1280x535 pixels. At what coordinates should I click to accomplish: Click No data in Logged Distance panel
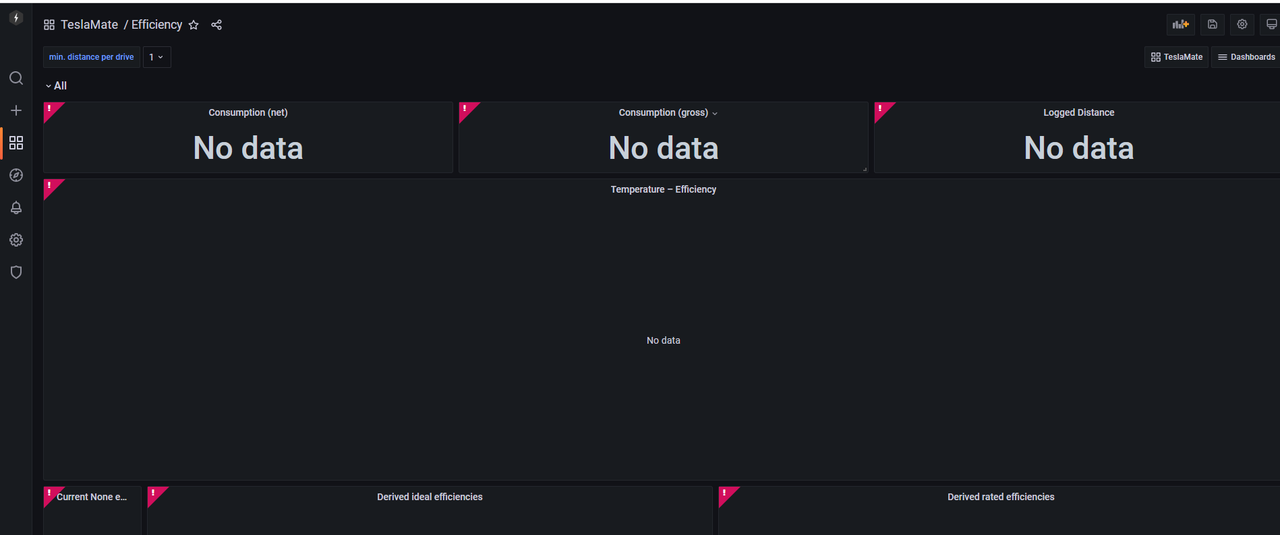(1079, 148)
